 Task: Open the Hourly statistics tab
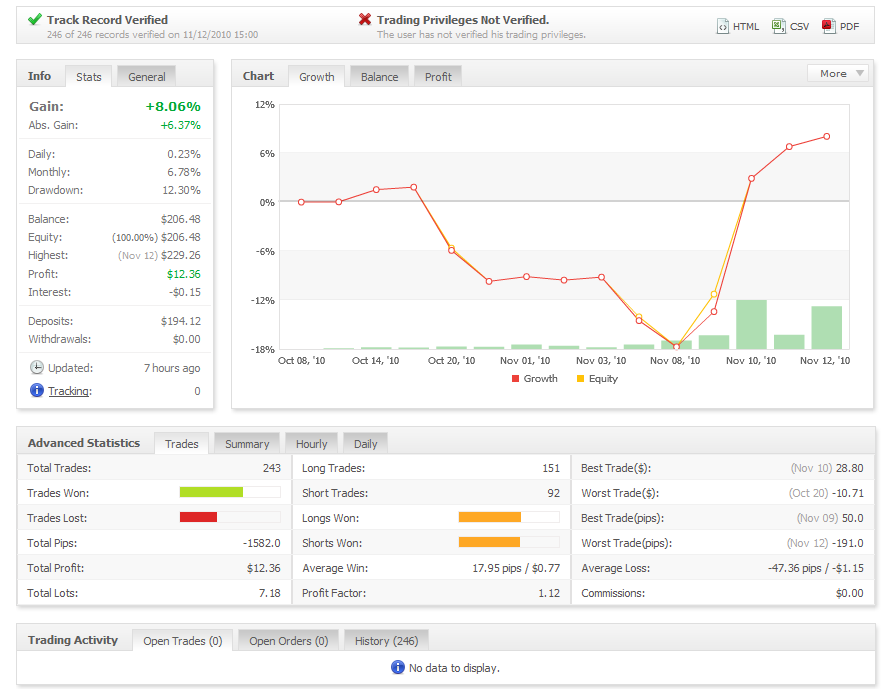311,444
